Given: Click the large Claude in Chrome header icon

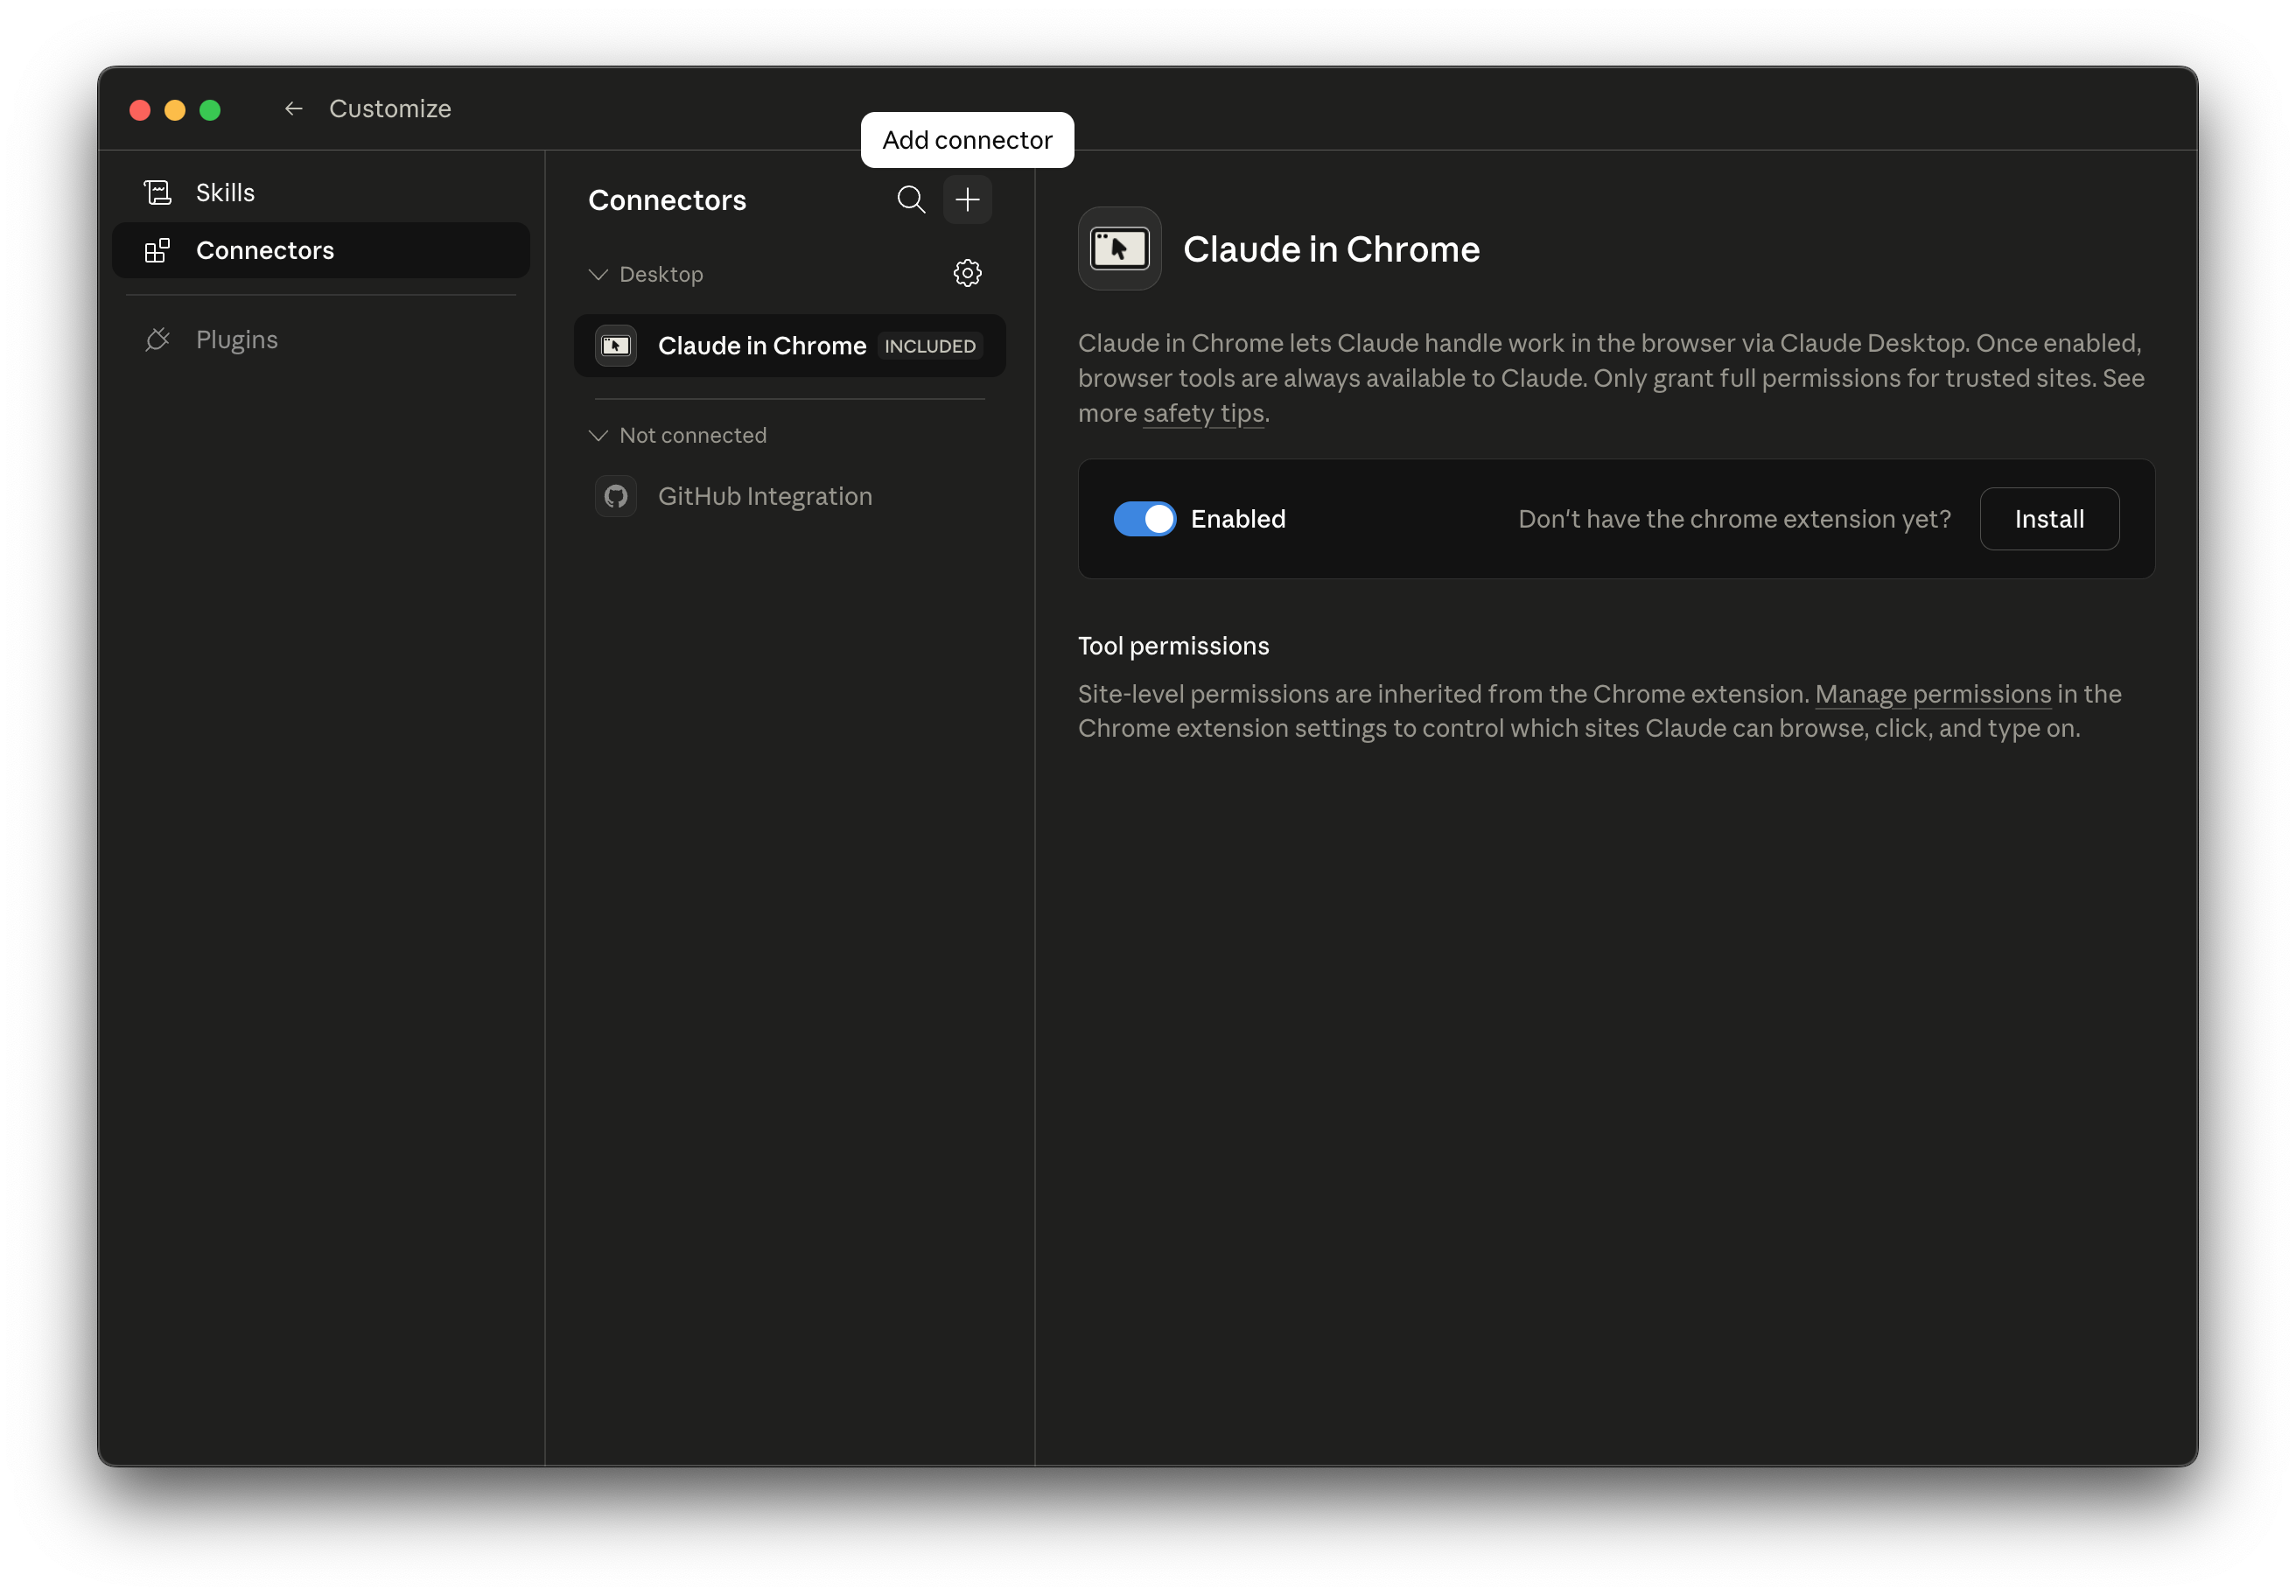Looking at the screenshot, I should (x=1119, y=249).
